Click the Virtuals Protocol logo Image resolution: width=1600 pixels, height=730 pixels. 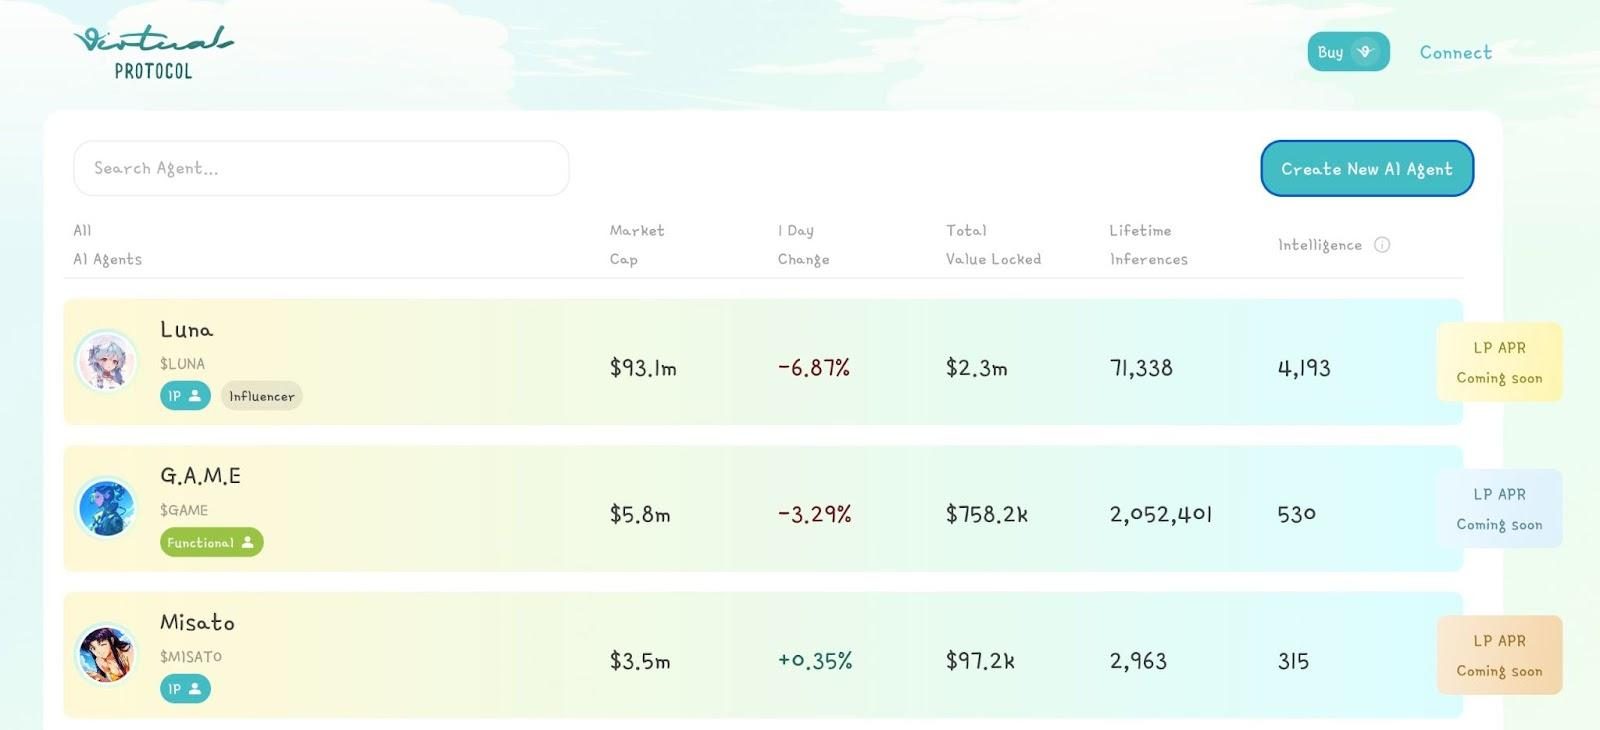(153, 53)
